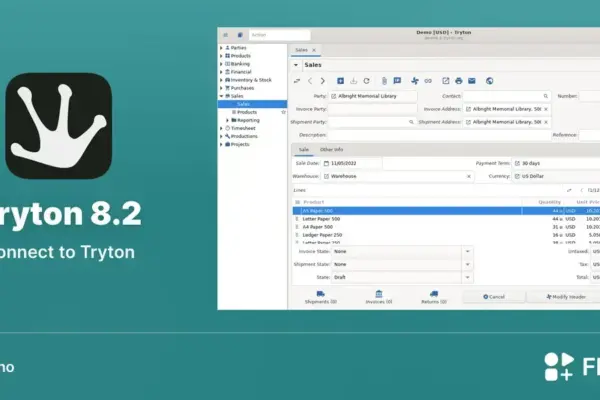
Task: Select the Sales tab at the top
Action: click(x=302, y=50)
